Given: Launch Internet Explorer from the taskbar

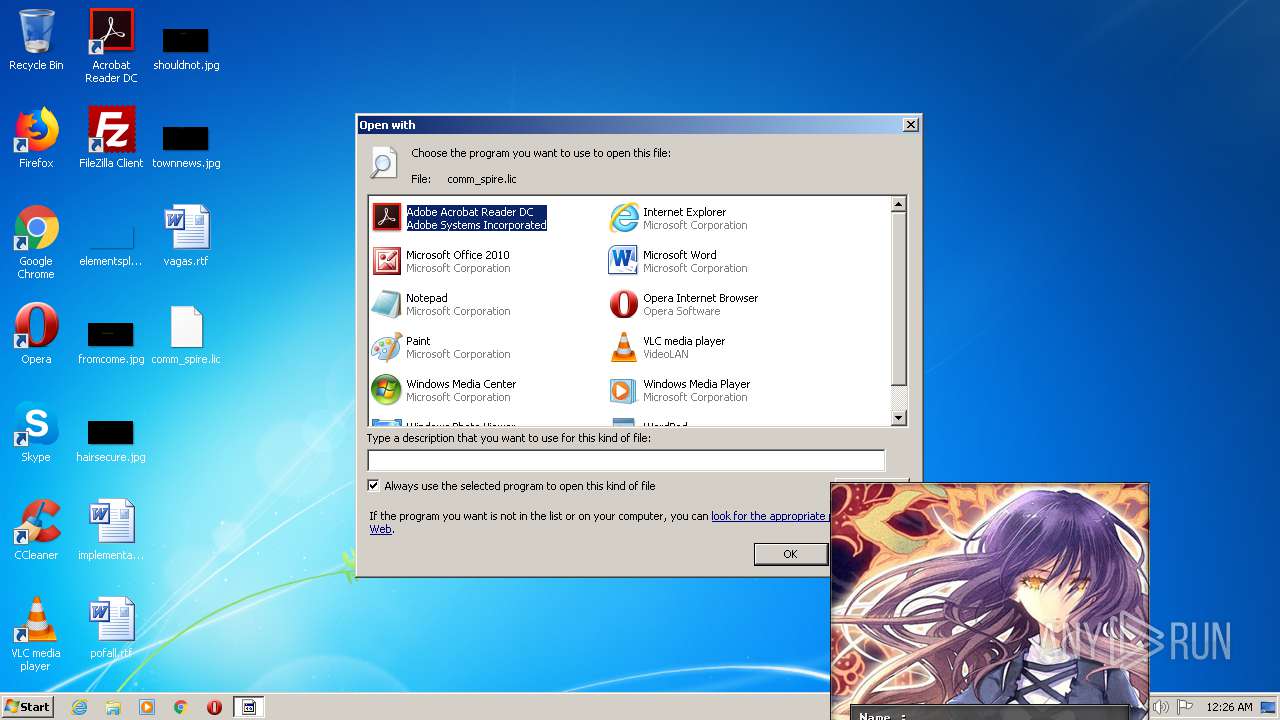Looking at the screenshot, I should click(x=79, y=707).
